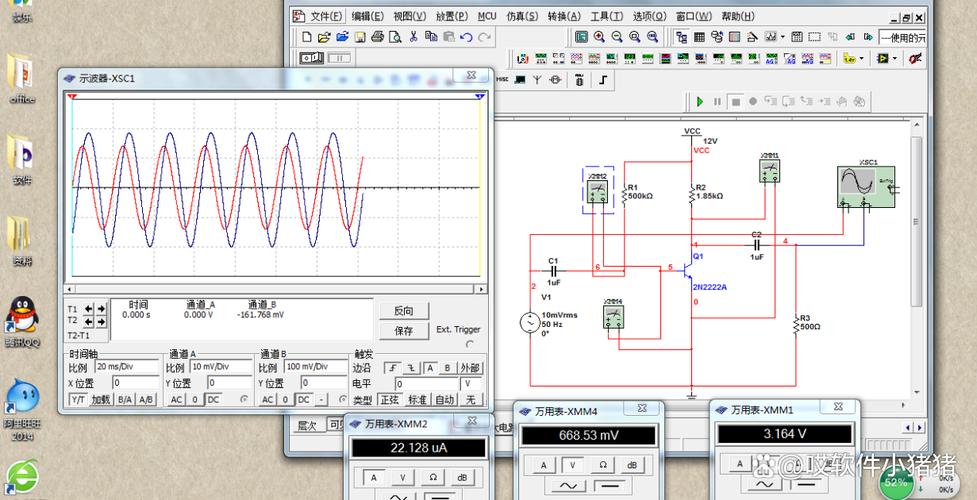977x500 pixels.
Task: Open the spreadsheet view grid icon
Action: coord(699,37)
